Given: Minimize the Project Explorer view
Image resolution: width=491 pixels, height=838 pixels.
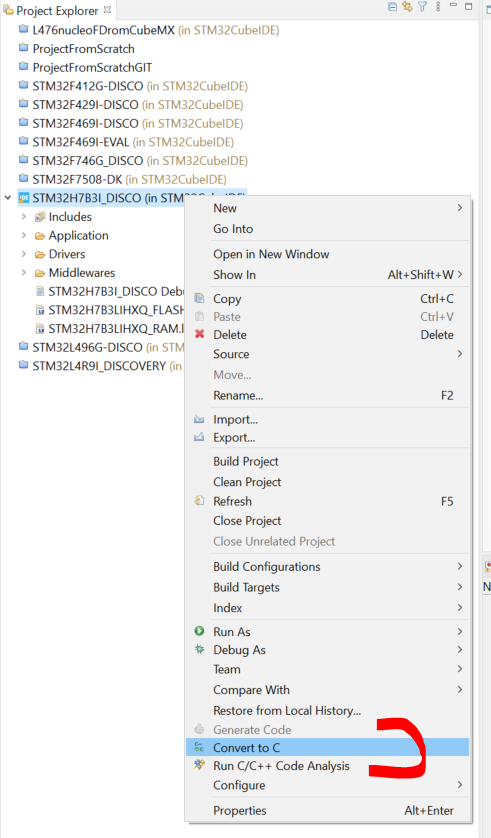Looking at the screenshot, I should 453,5.
